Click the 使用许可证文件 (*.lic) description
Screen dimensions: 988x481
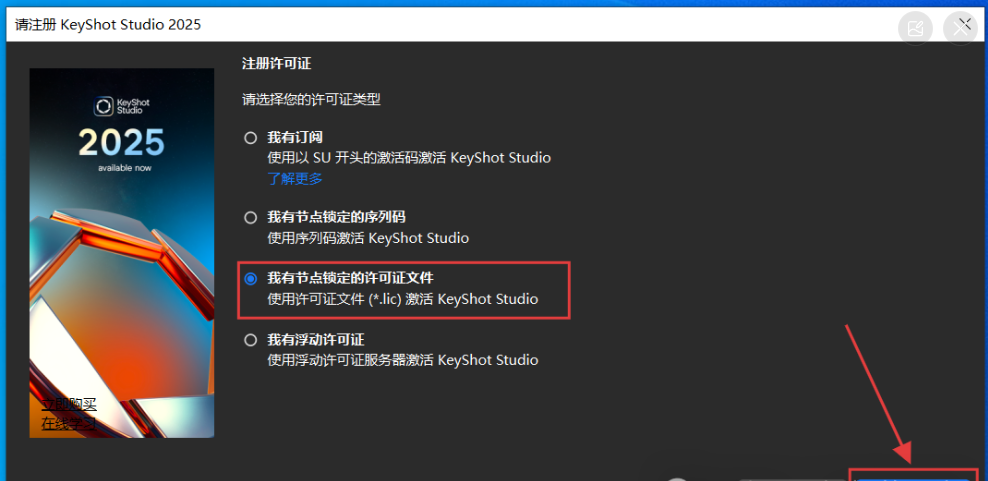point(403,299)
